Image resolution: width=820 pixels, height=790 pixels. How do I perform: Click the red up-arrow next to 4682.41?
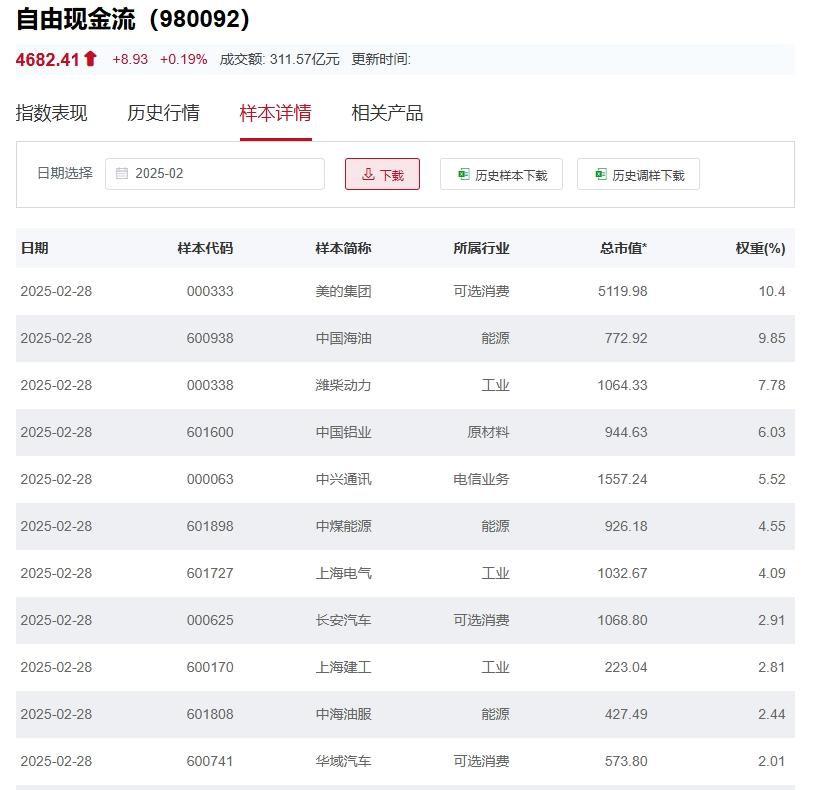[x=90, y=59]
